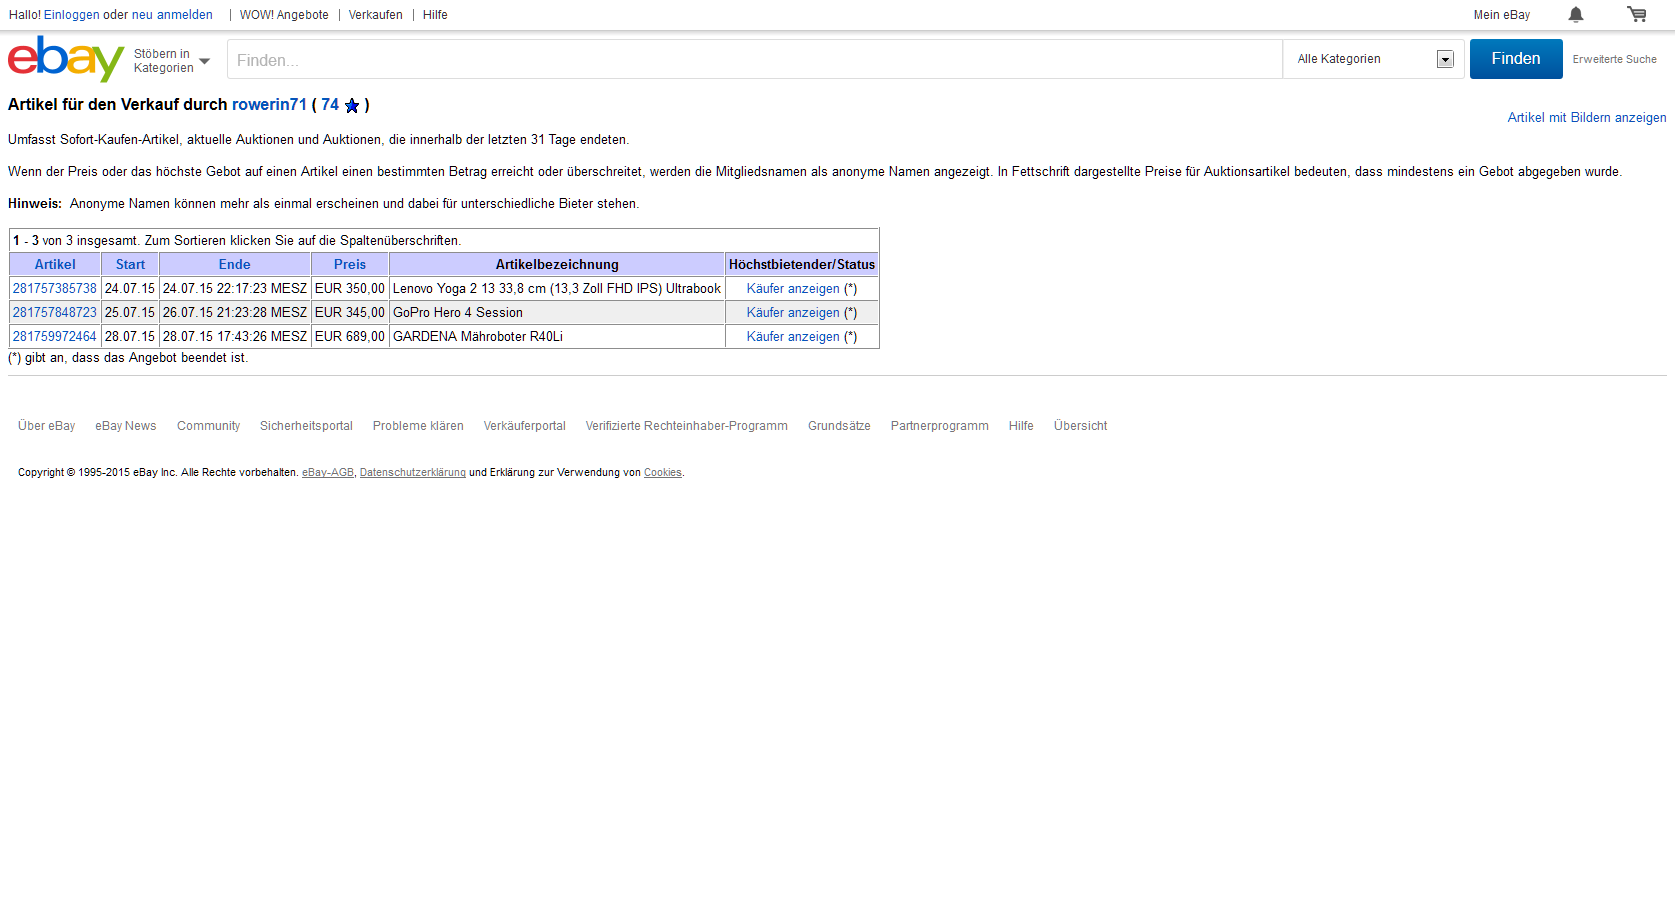Image resolution: width=1675 pixels, height=904 pixels.
Task: Open Datenschutzerklärung link
Action: pos(413,473)
